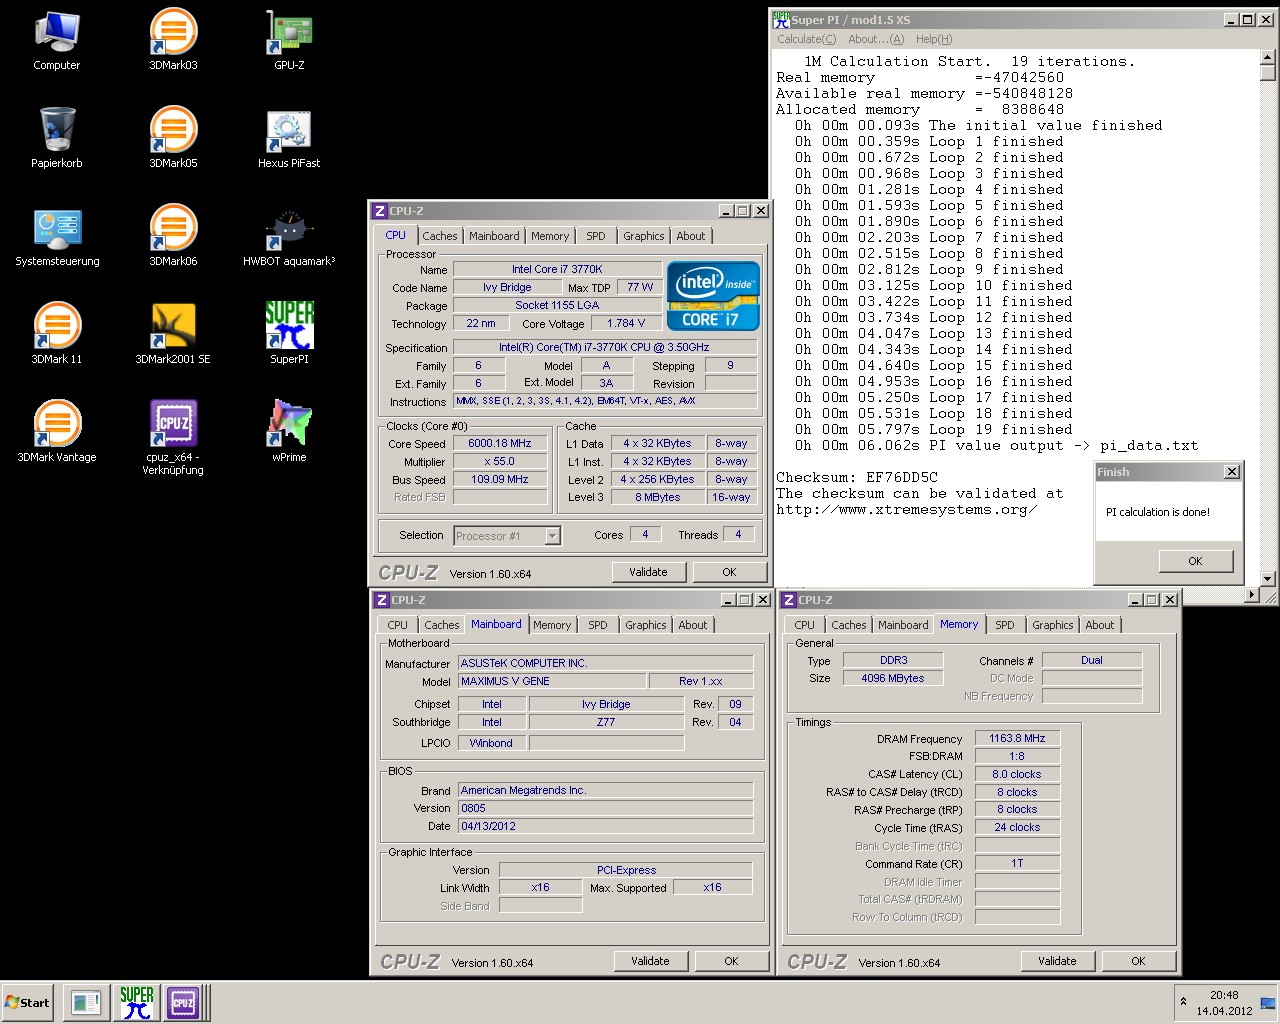Click the Core Speed value 6000.18 MHz
The height and width of the screenshot is (1024, 1280).
(500, 443)
